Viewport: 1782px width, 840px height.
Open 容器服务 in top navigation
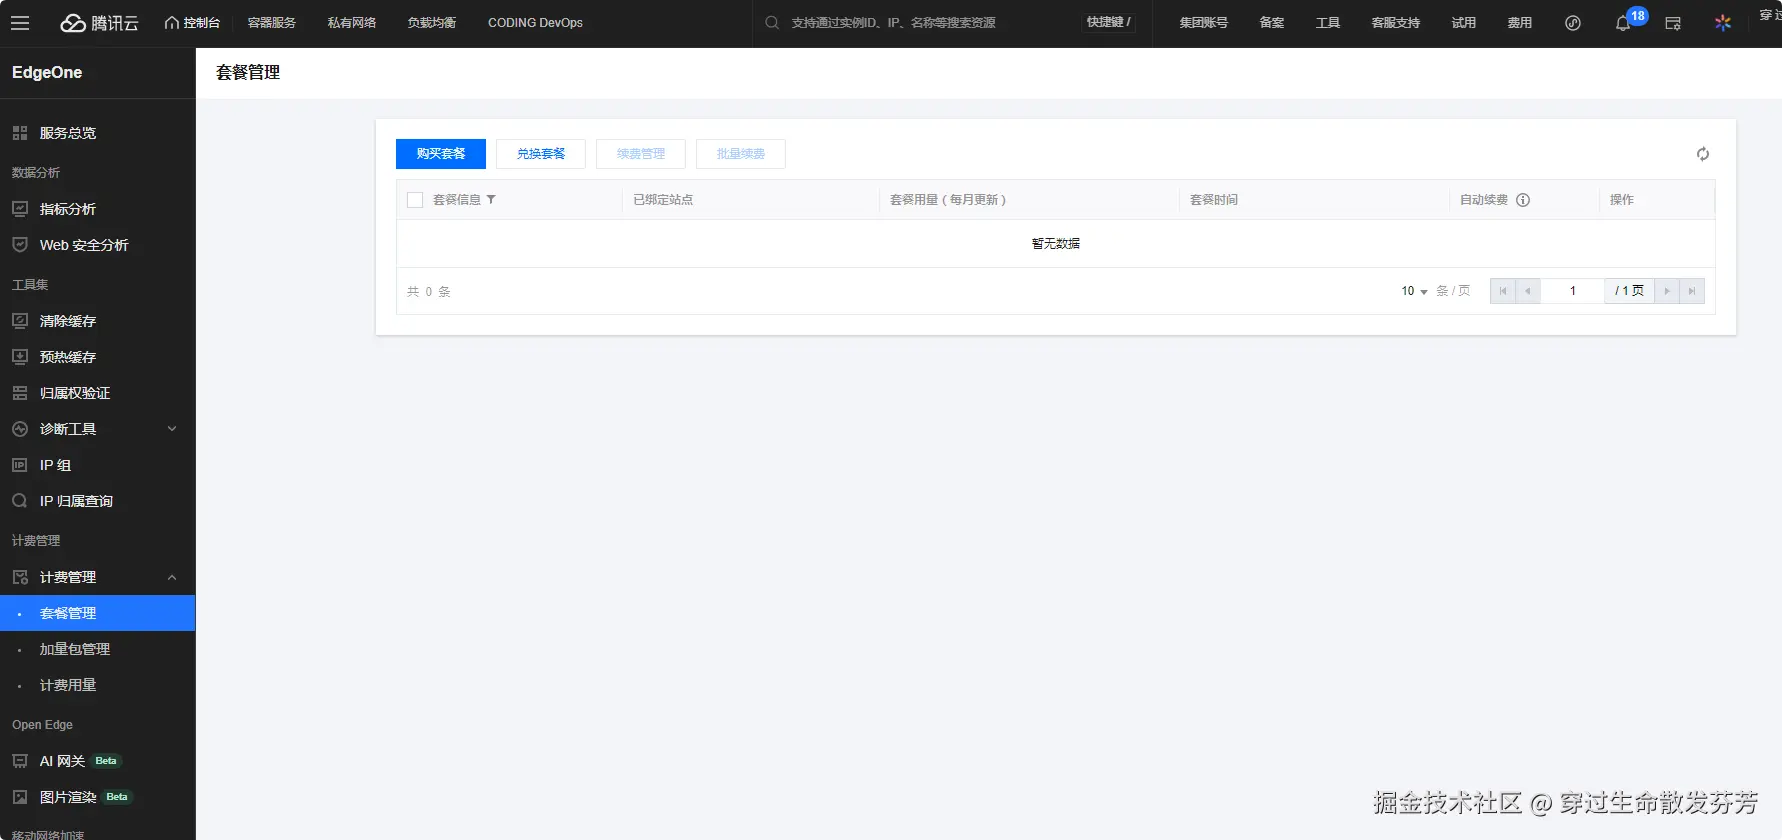coord(272,22)
